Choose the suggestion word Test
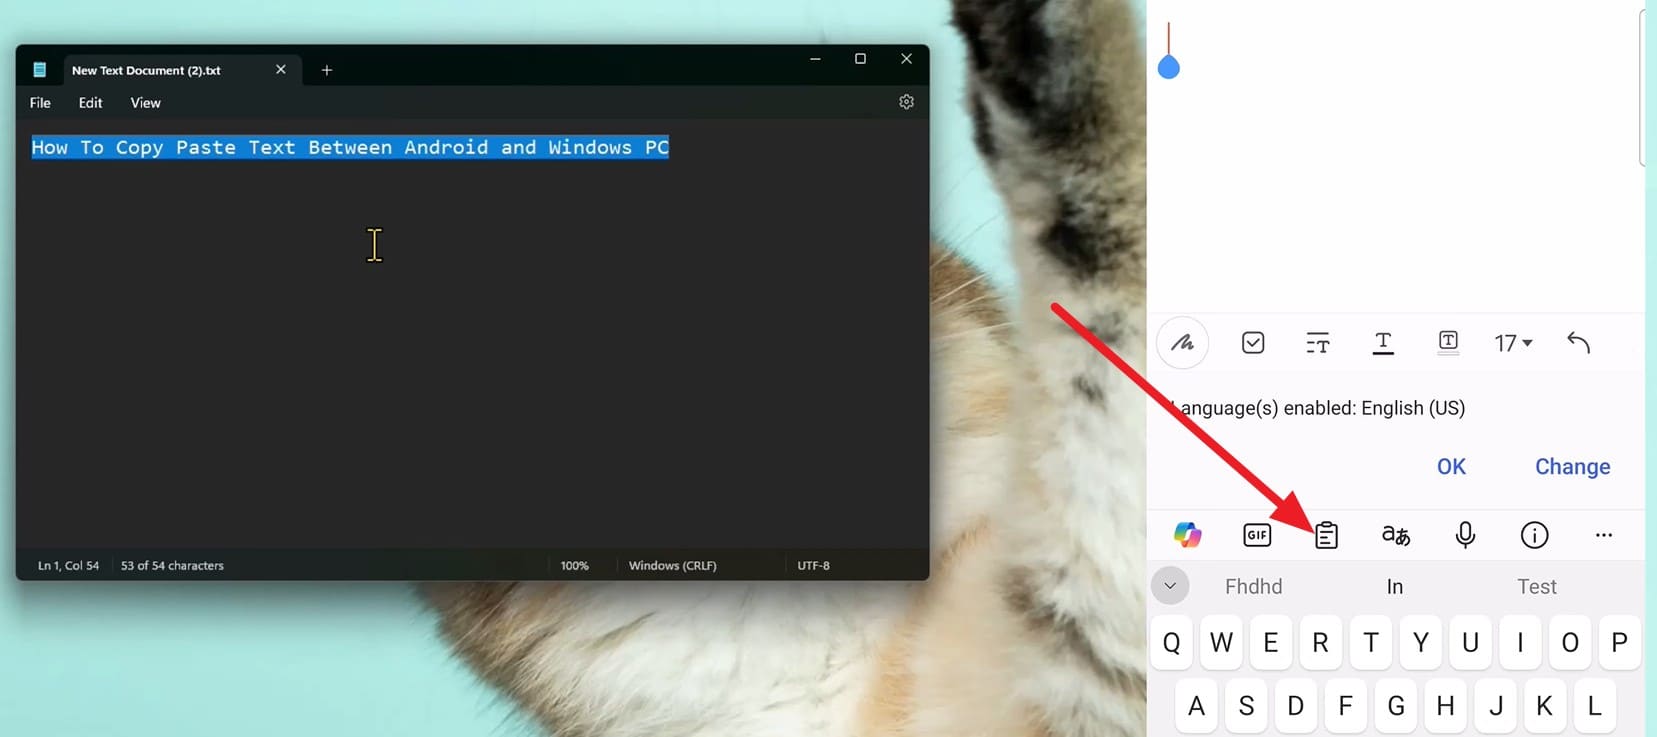Image resolution: width=1657 pixels, height=737 pixels. click(x=1537, y=587)
